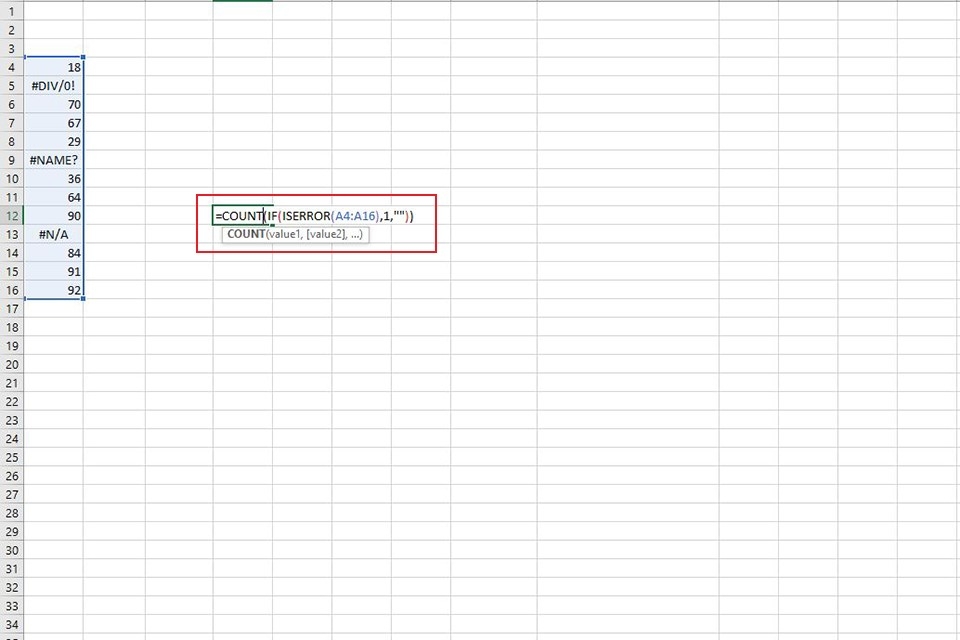Select the #NAME? error cell

click(54, 160)
